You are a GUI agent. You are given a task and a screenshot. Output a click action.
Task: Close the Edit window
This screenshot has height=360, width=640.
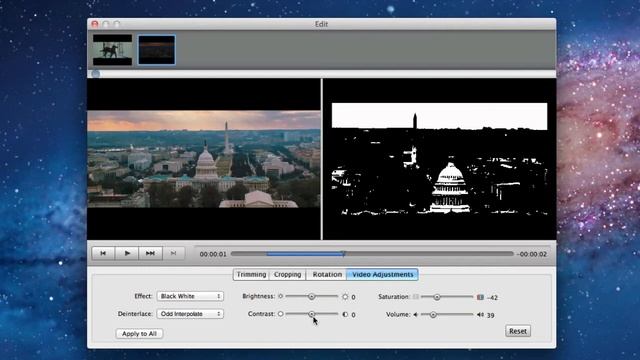(95, 24)
